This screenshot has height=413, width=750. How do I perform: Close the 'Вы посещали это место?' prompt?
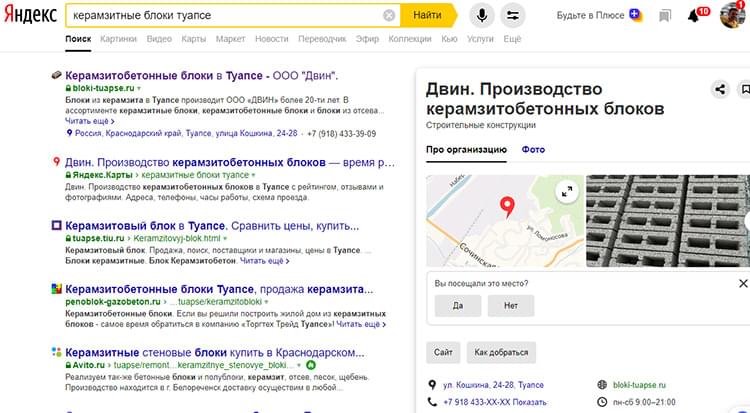pyautogui.click(x=743, y=284)
